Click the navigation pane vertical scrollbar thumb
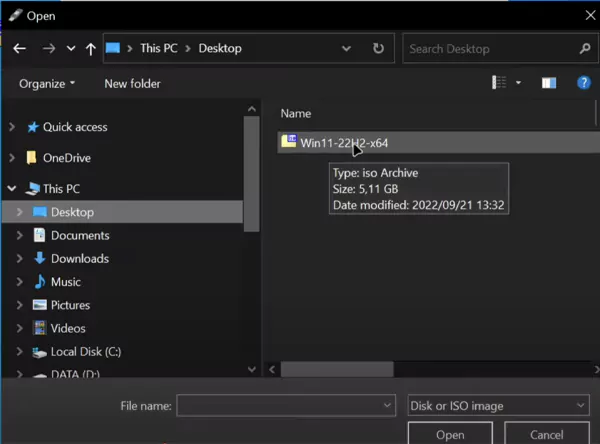 tap(251, 173)
